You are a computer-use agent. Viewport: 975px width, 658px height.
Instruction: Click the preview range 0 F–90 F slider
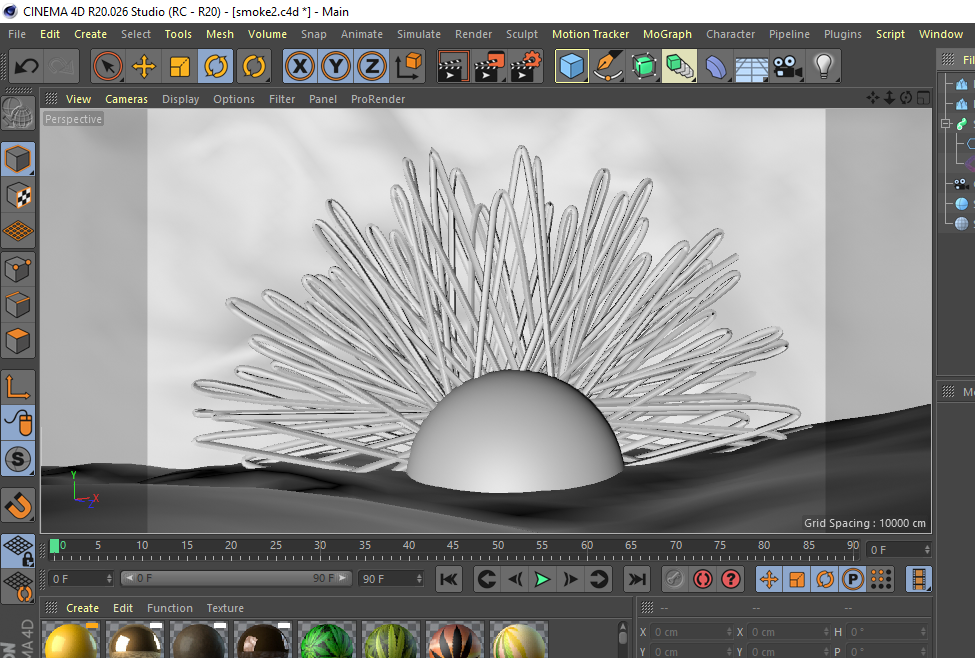(x=236, y=578)
